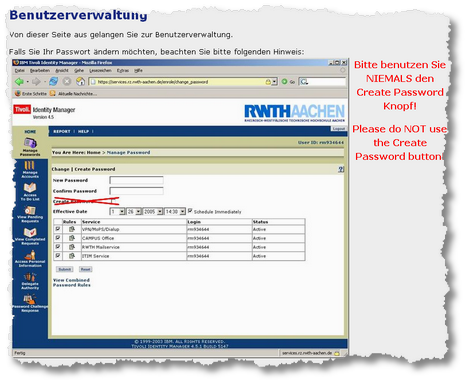The image size is (465, 380).
Task: Click the Stop loading icon
Action: (67, 81)
